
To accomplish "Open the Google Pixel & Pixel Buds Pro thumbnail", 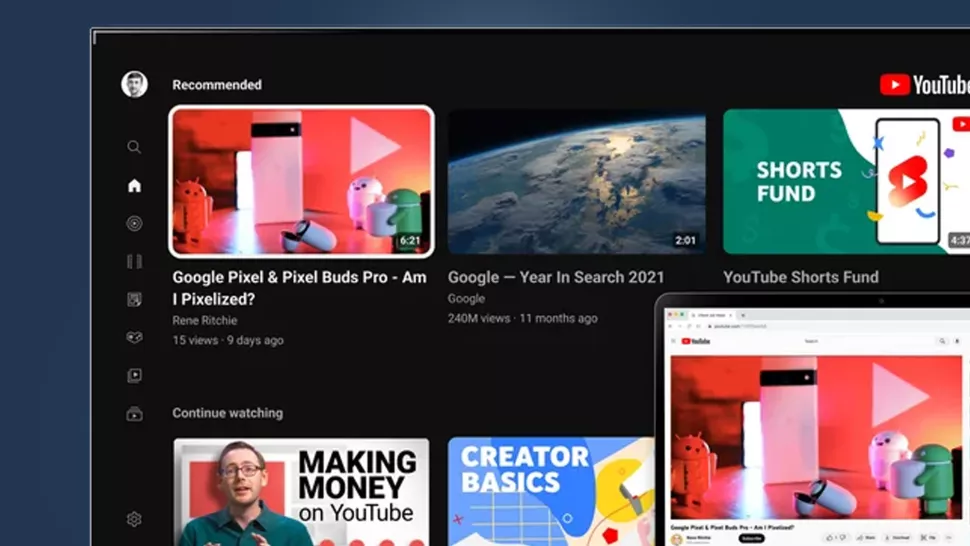I will [x=301, y=181].
